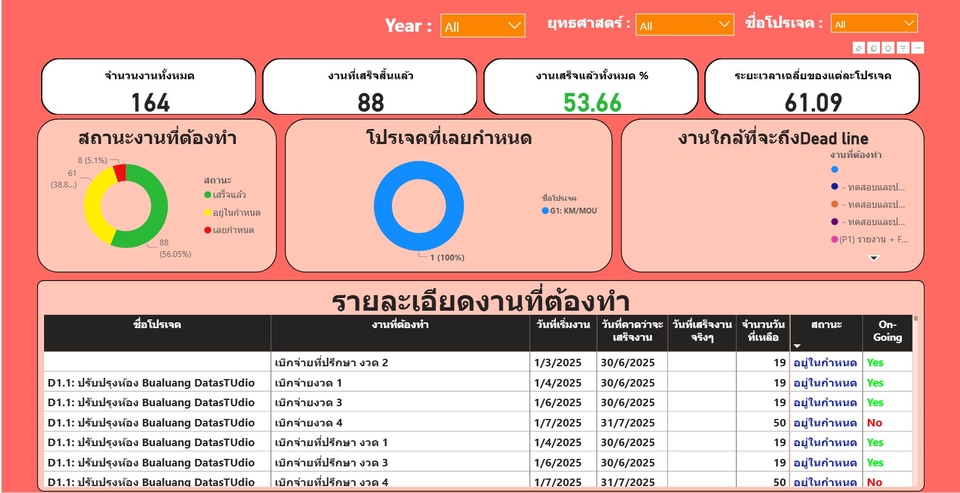The width and height of the screenshot is (960, 493).
Task: Click the 53.66 percent complete card
Action: (x=591, y=86)
